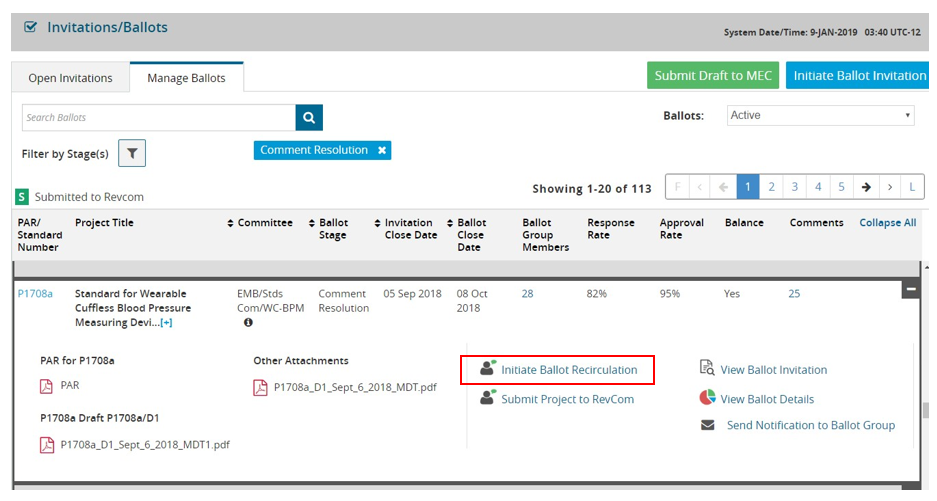937x501 pixels.
Task: Click Initiate Ballot Recirculation link
Action: coord(568,370)
